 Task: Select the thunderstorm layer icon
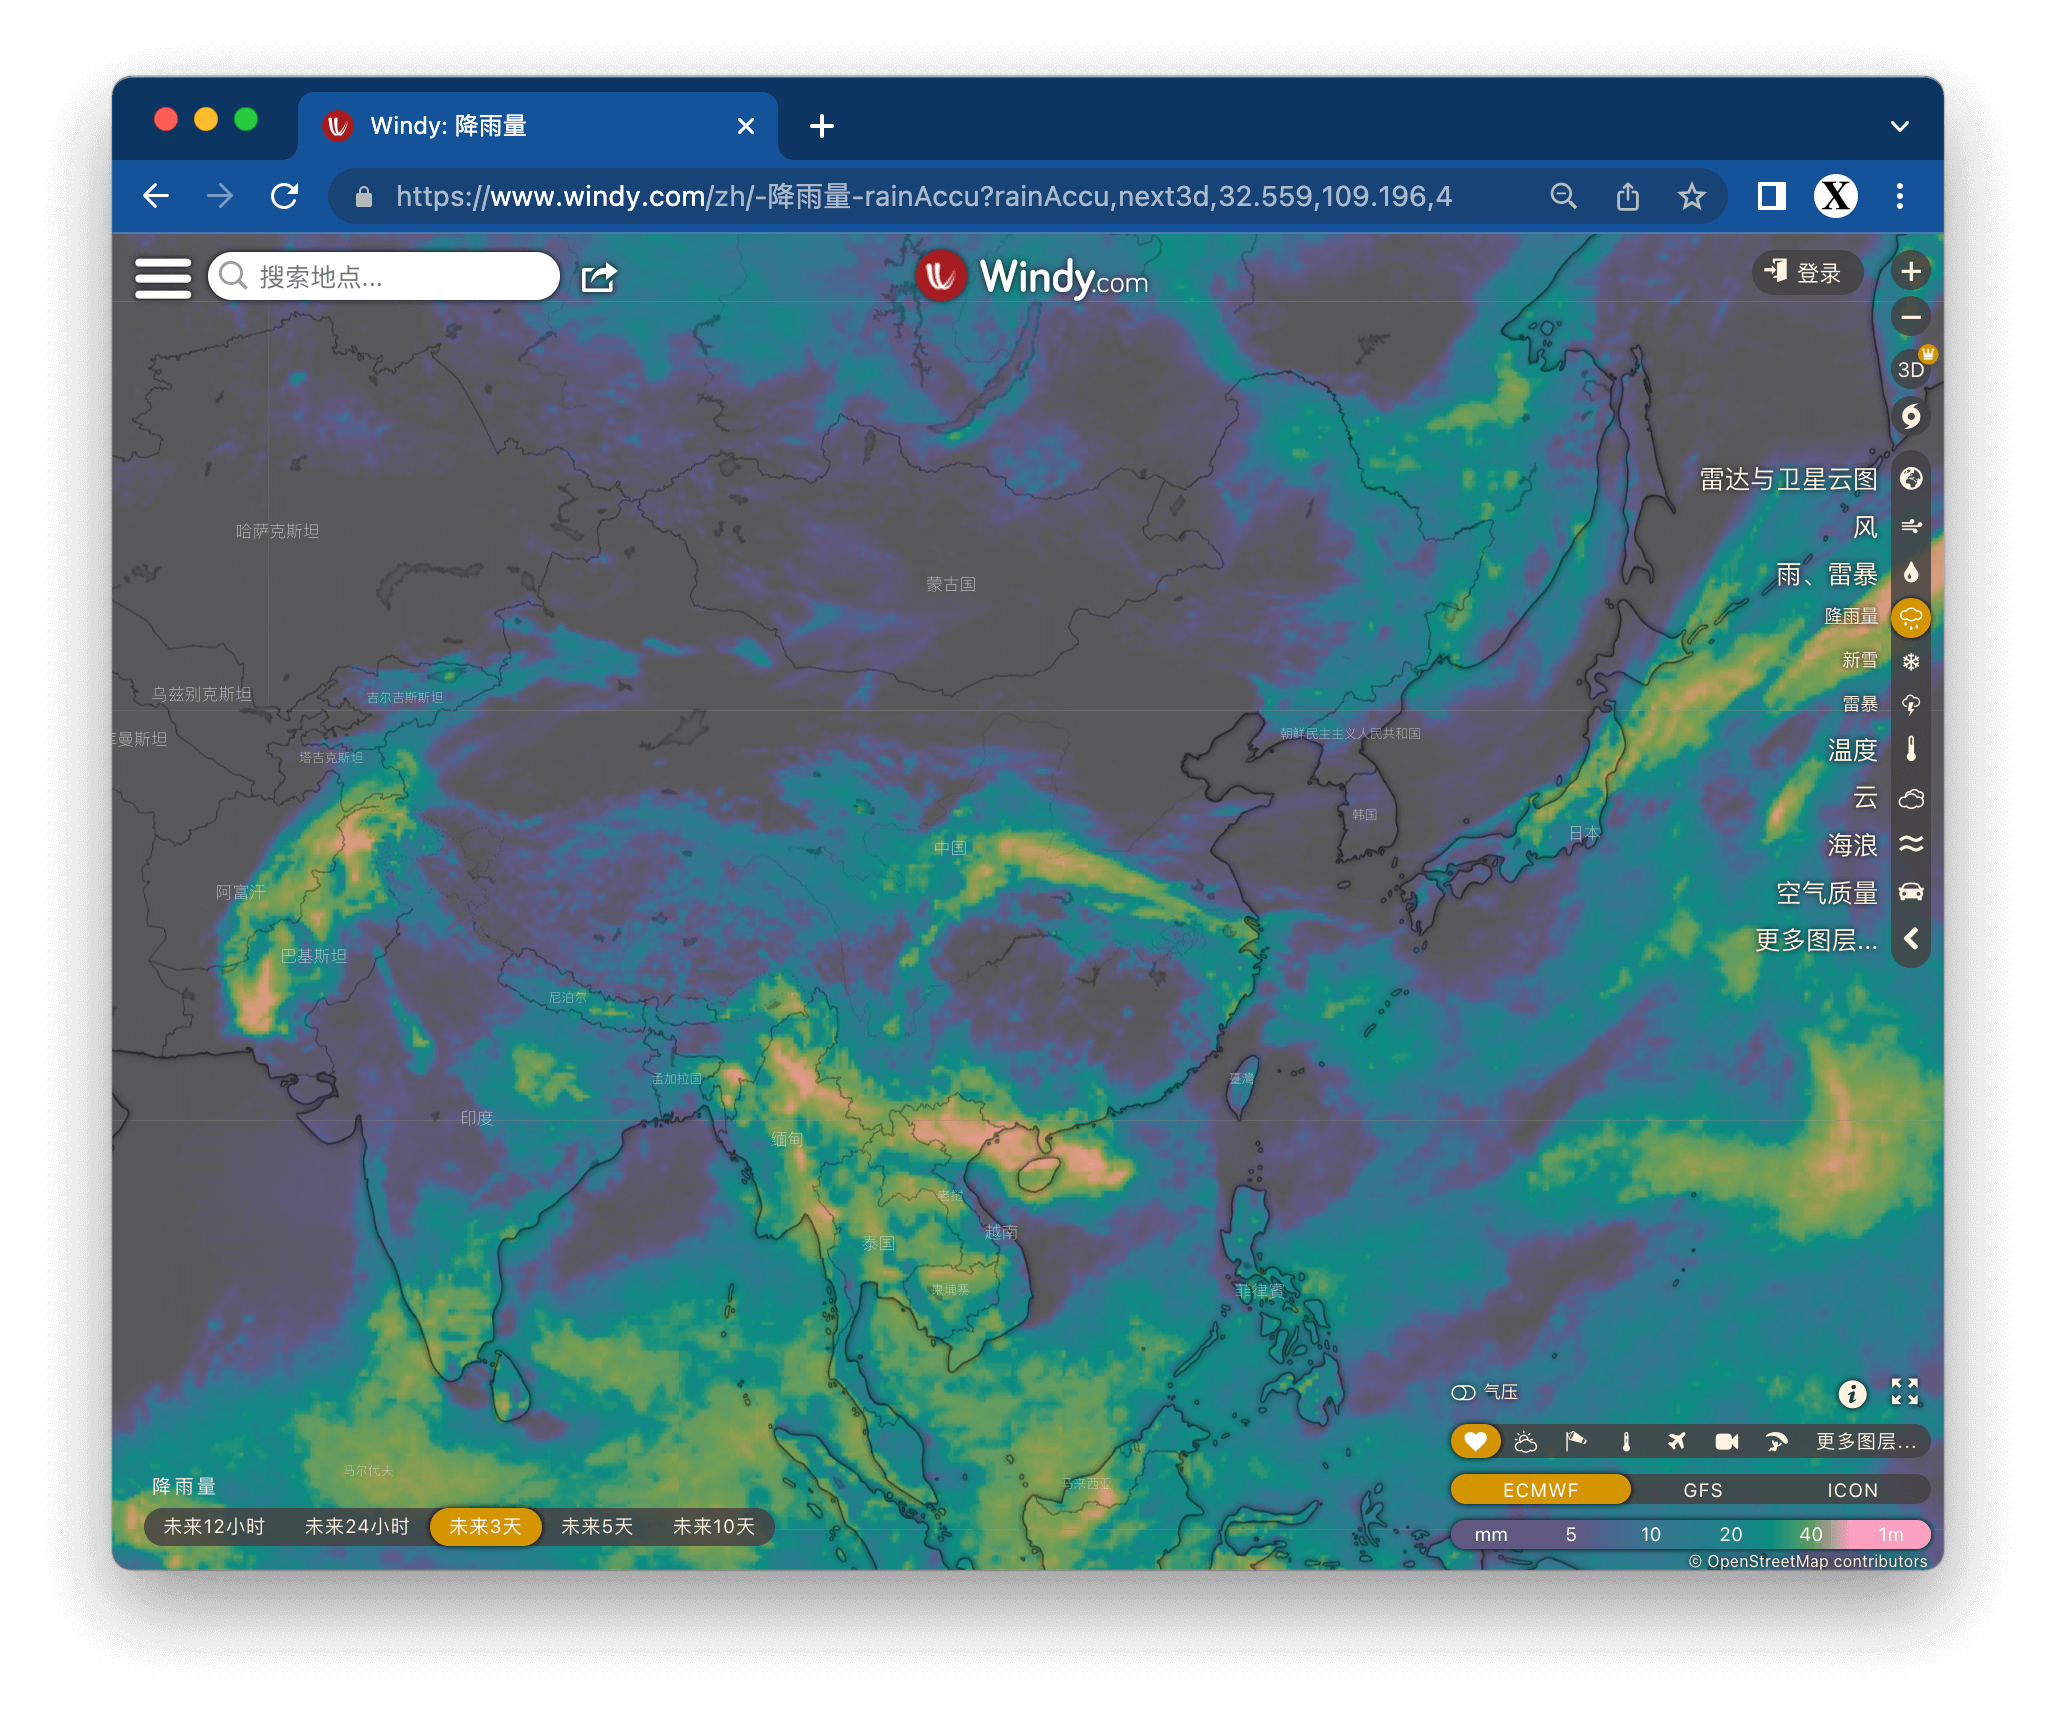point(1910,705)
